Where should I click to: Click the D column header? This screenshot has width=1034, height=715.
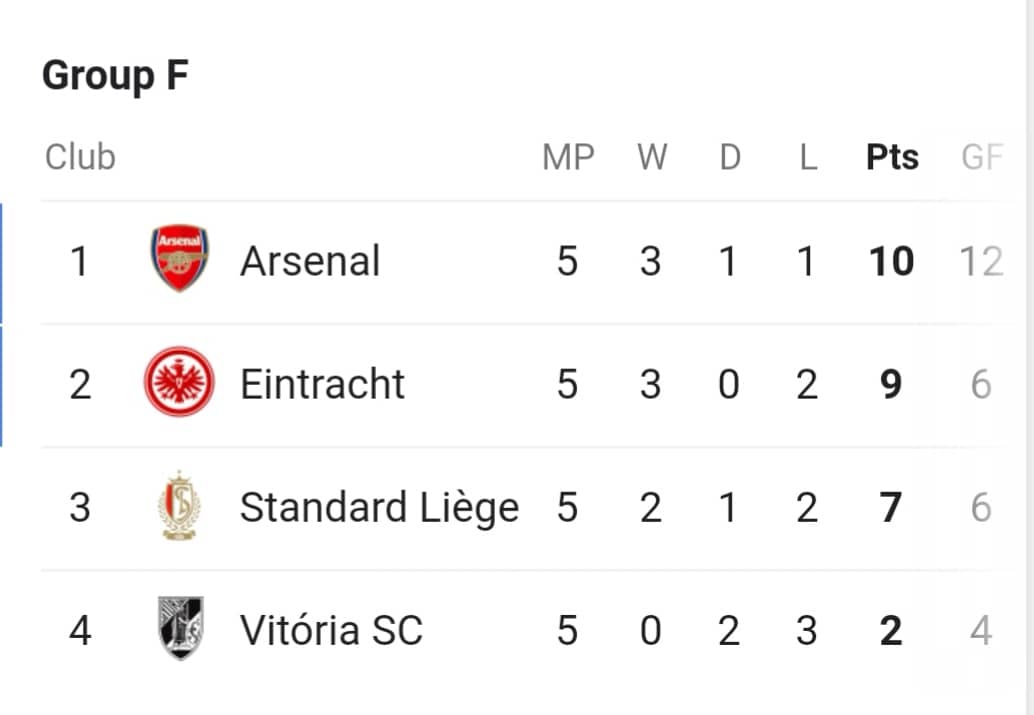[x=729, y=157]
